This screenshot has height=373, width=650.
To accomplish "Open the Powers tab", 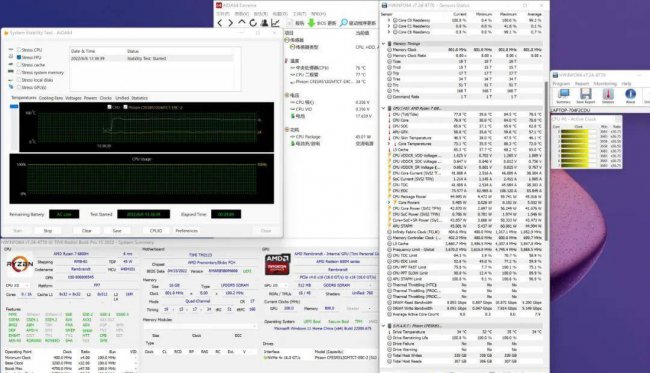I will [90, 98].
